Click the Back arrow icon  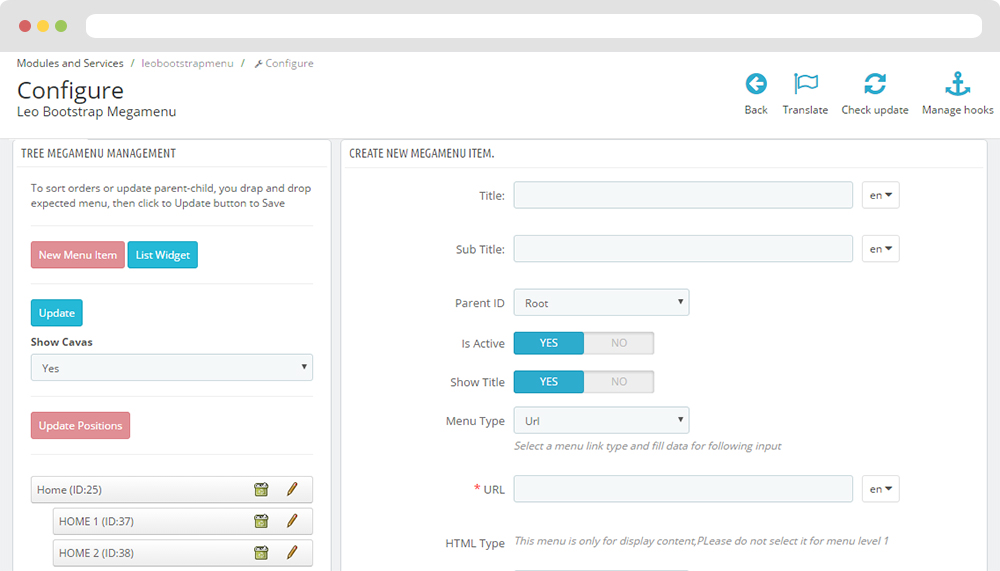click(x=756, y=84)
